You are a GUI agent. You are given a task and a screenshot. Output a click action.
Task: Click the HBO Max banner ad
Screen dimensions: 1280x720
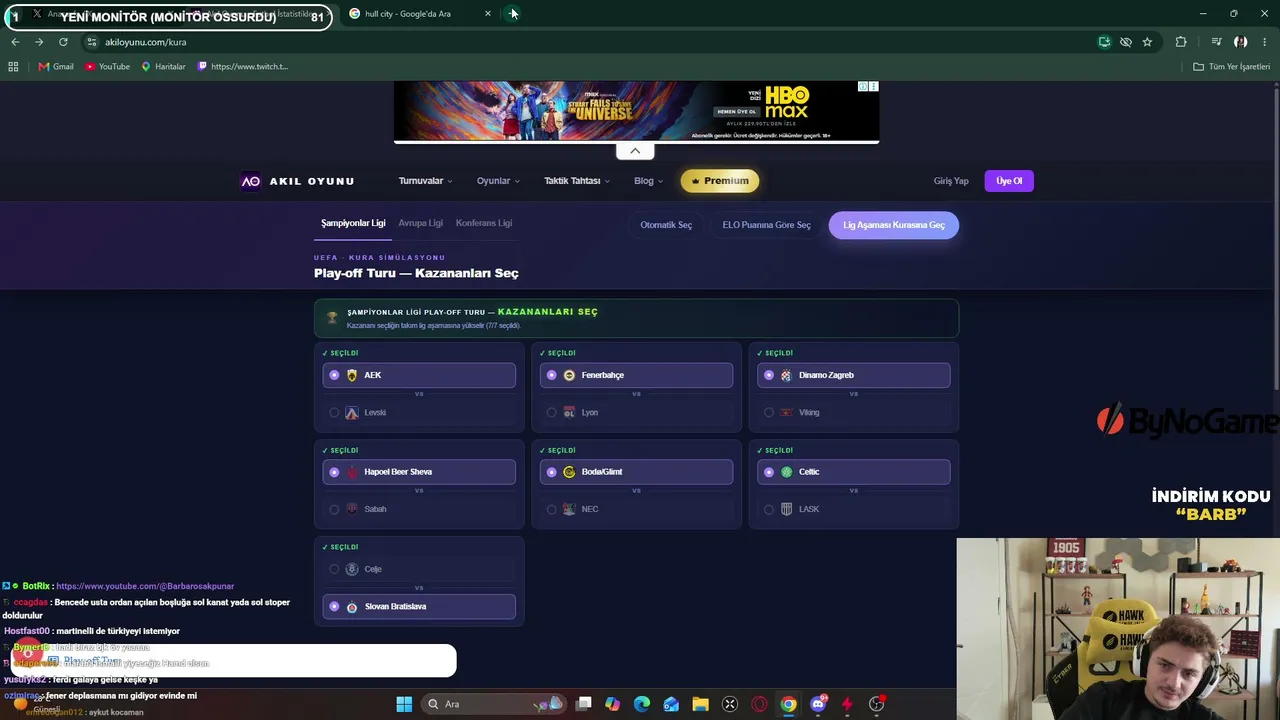point(636,111)
